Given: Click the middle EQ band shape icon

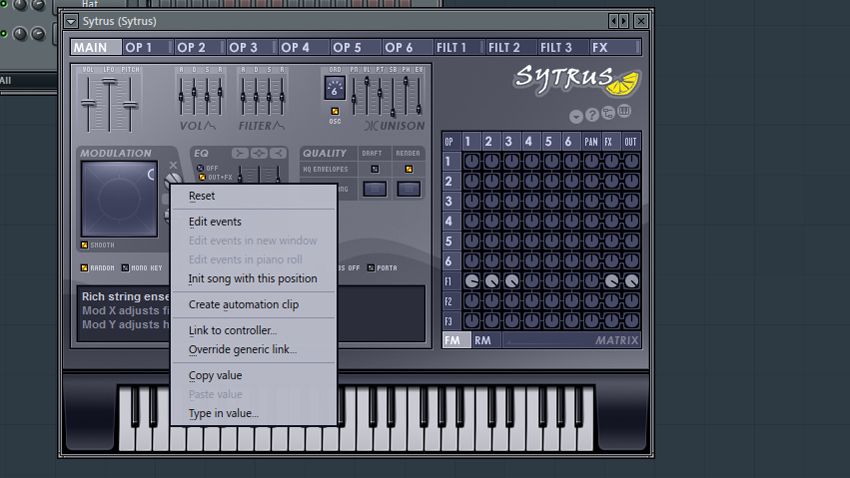Looking at the screenshot, I should (x=259, y=153).
